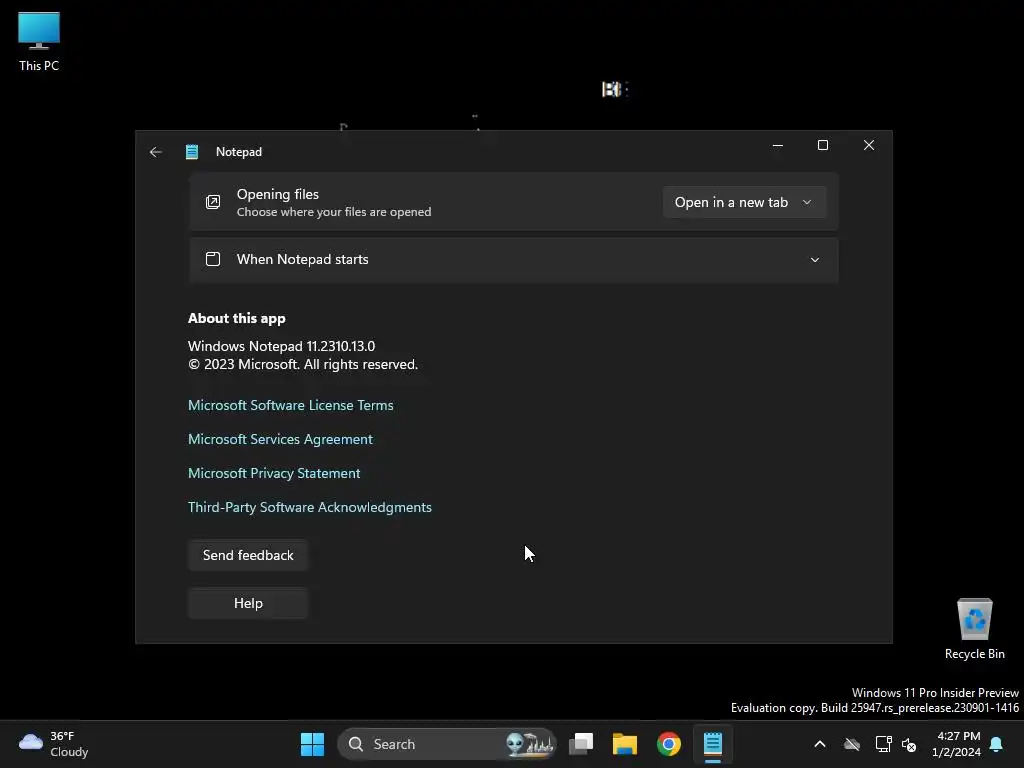
Task: Click the OneDrive tray icon
Action: [852, 744]
